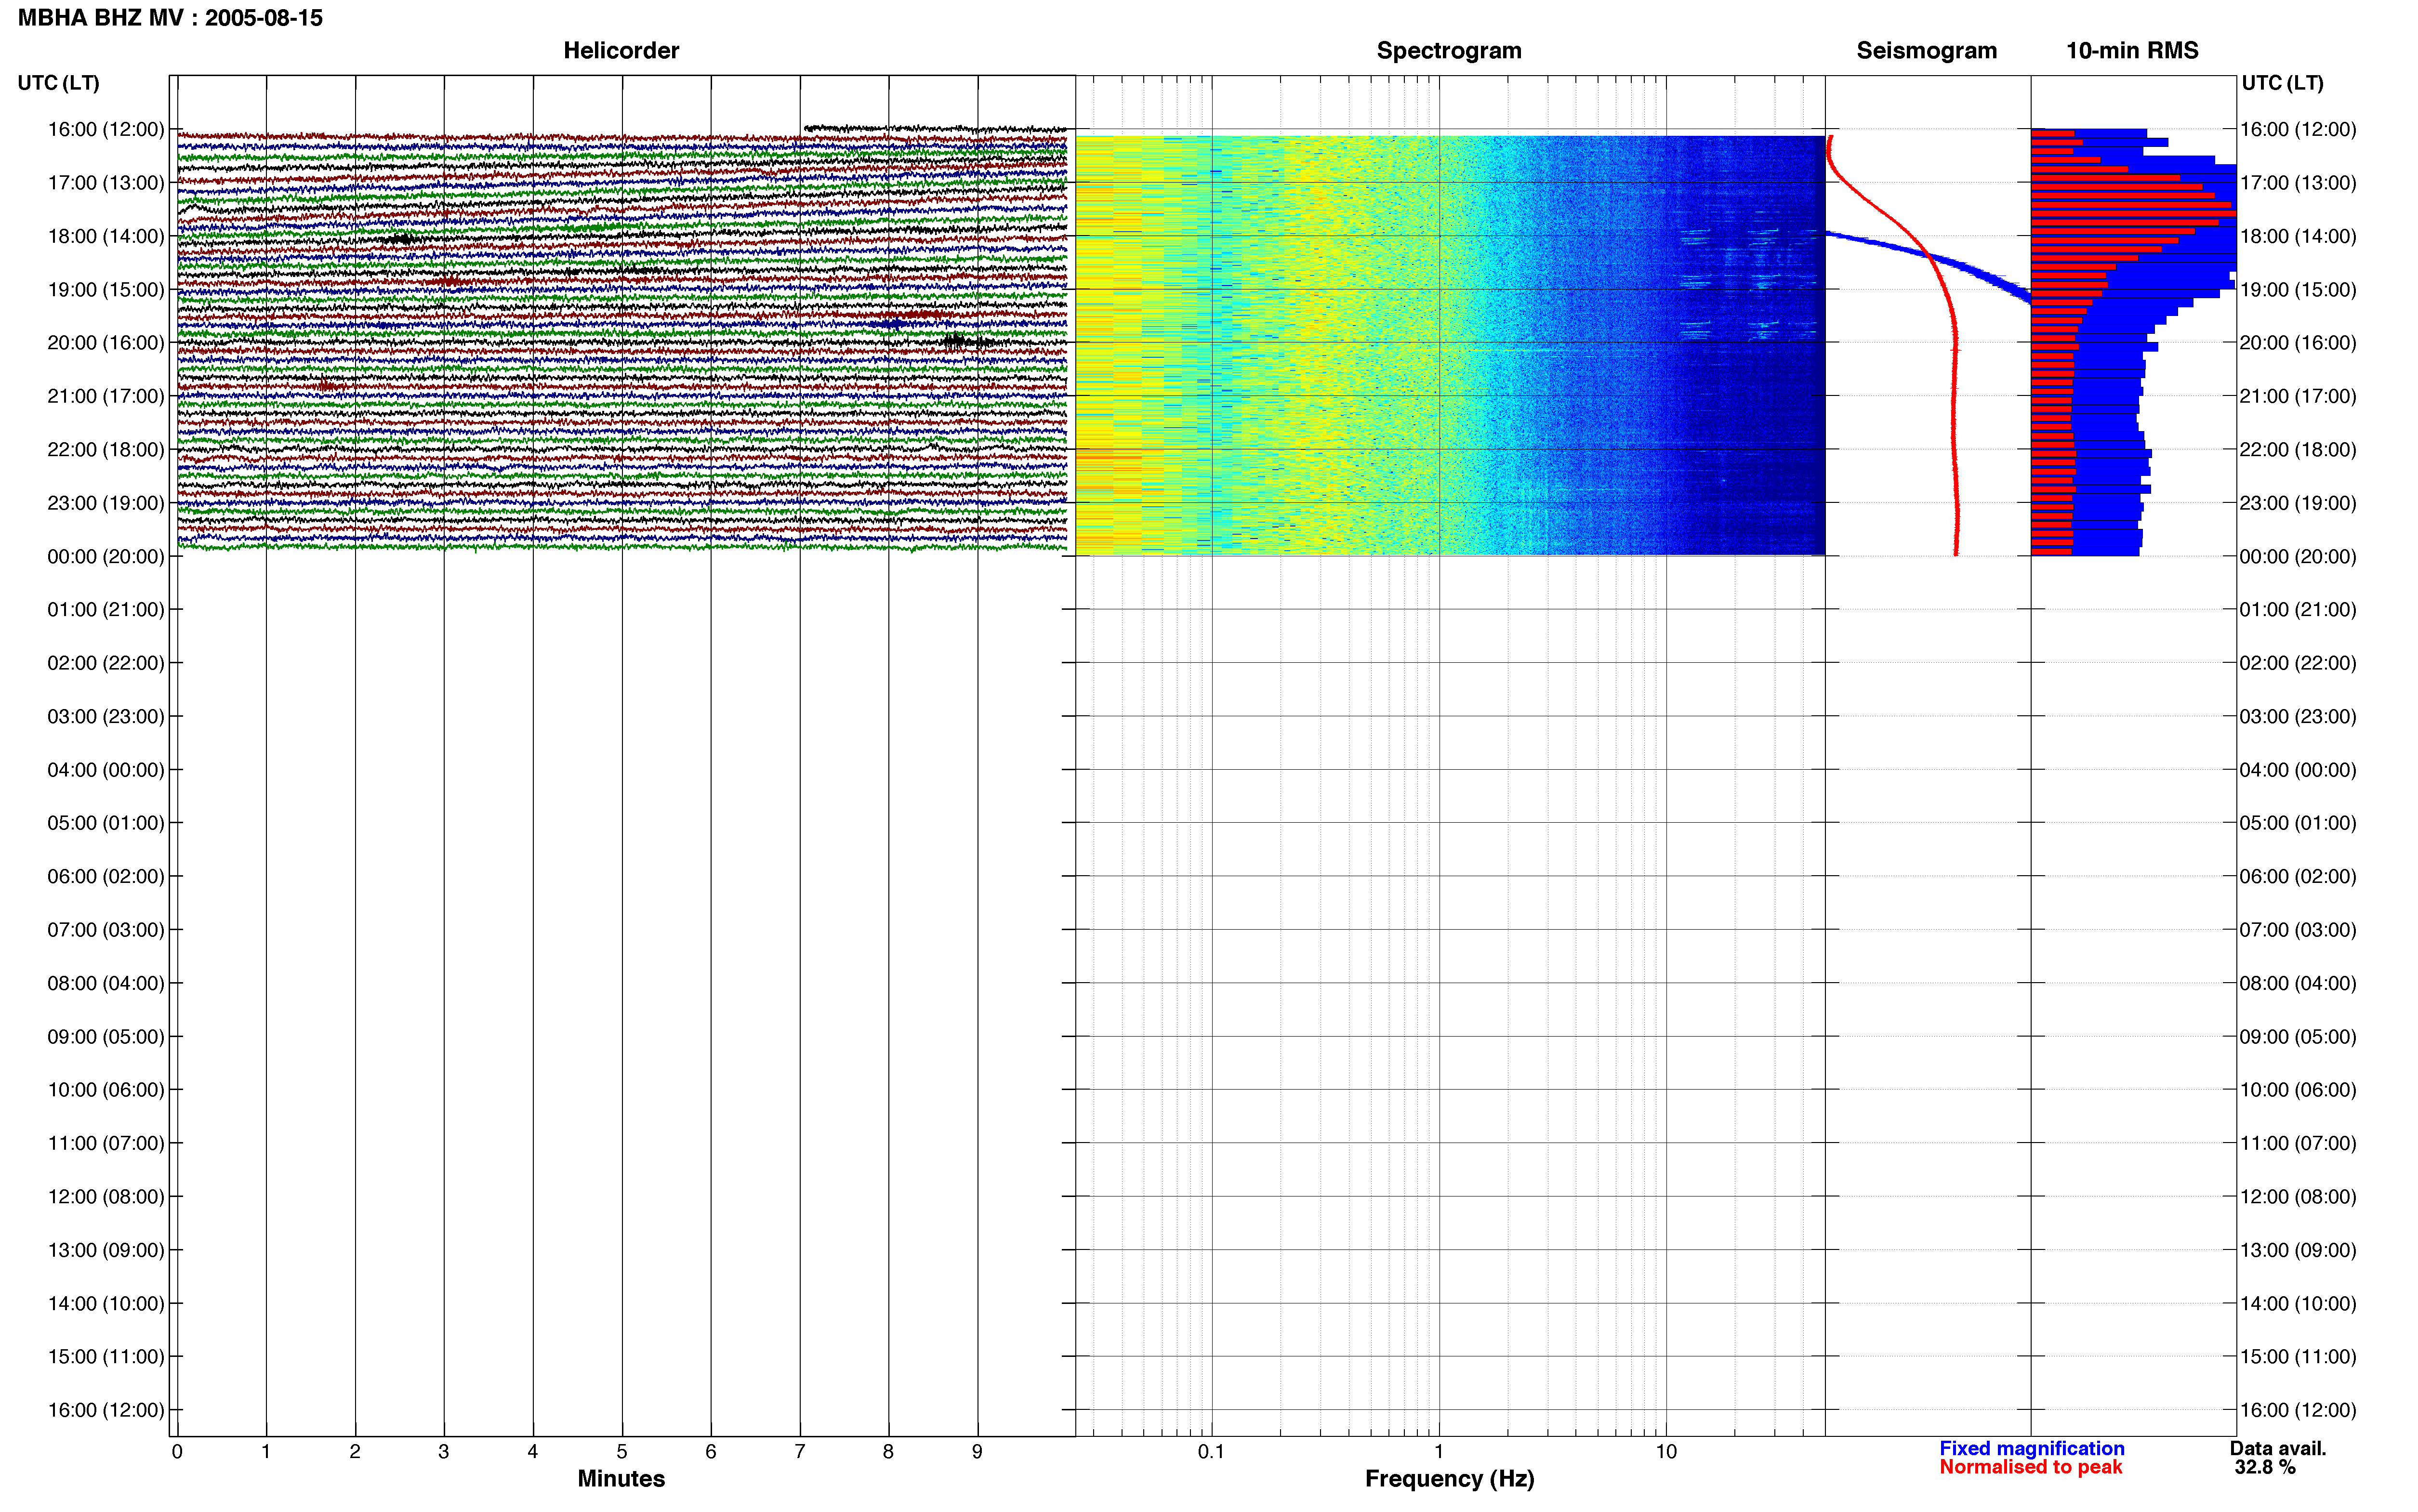Click '15:00 (11:00)' on the Helicorder time axis
The height and width of the screenshot is (1512, 2418).
tap(106, 1357)
